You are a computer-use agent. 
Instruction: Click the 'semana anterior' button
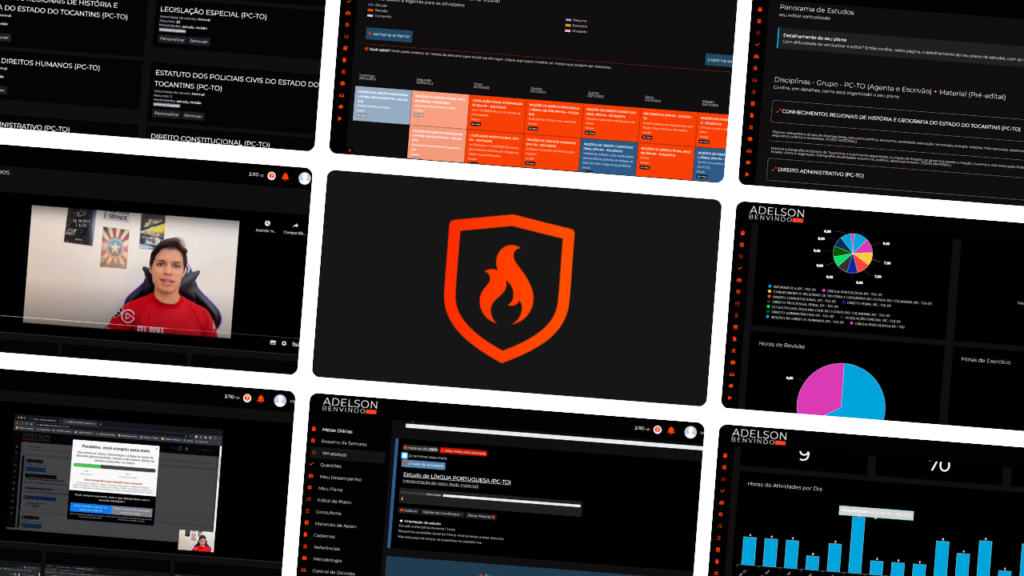coord(389,35)
